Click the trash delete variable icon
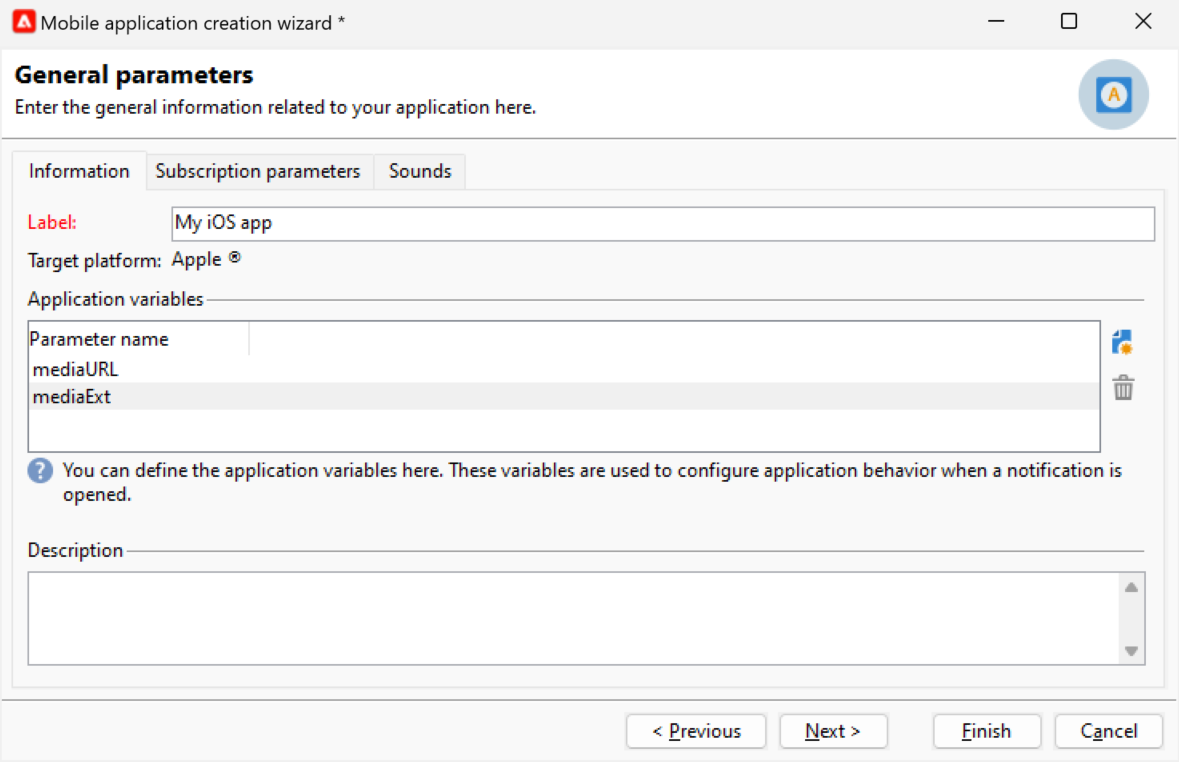The width and height of the screenshot is (1179, 762). pyautogui.click(x=1123, y=388)
